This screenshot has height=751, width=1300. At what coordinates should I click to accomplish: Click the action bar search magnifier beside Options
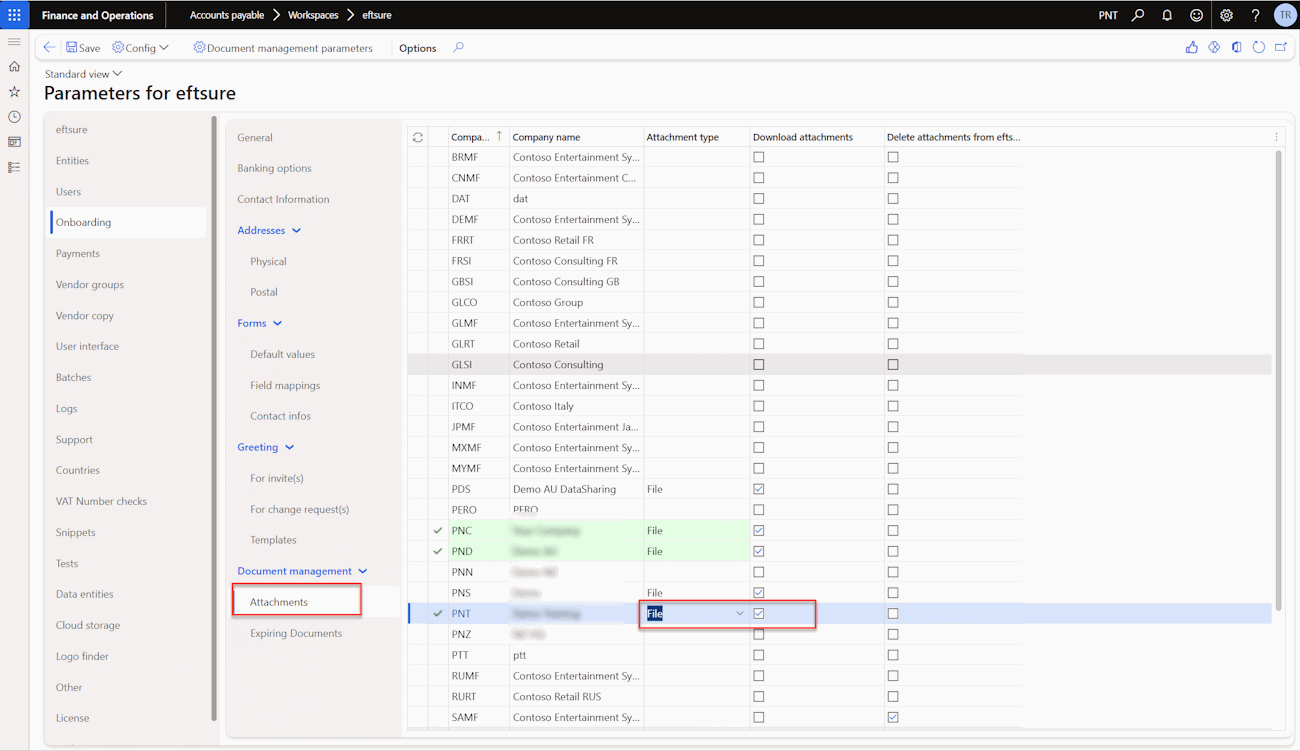tap(458, 47)
